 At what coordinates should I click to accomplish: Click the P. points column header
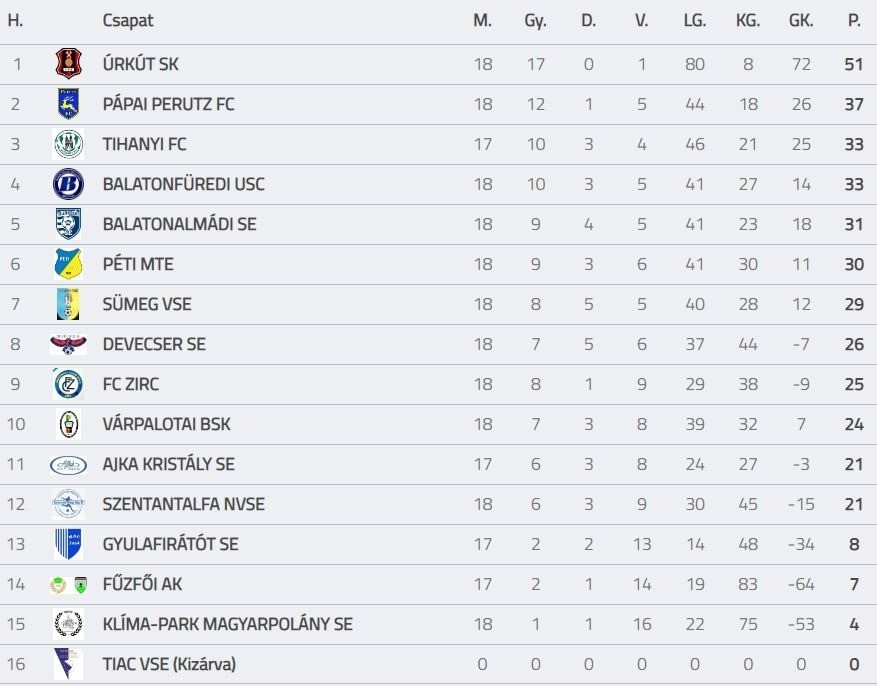(x=854, y=20)
